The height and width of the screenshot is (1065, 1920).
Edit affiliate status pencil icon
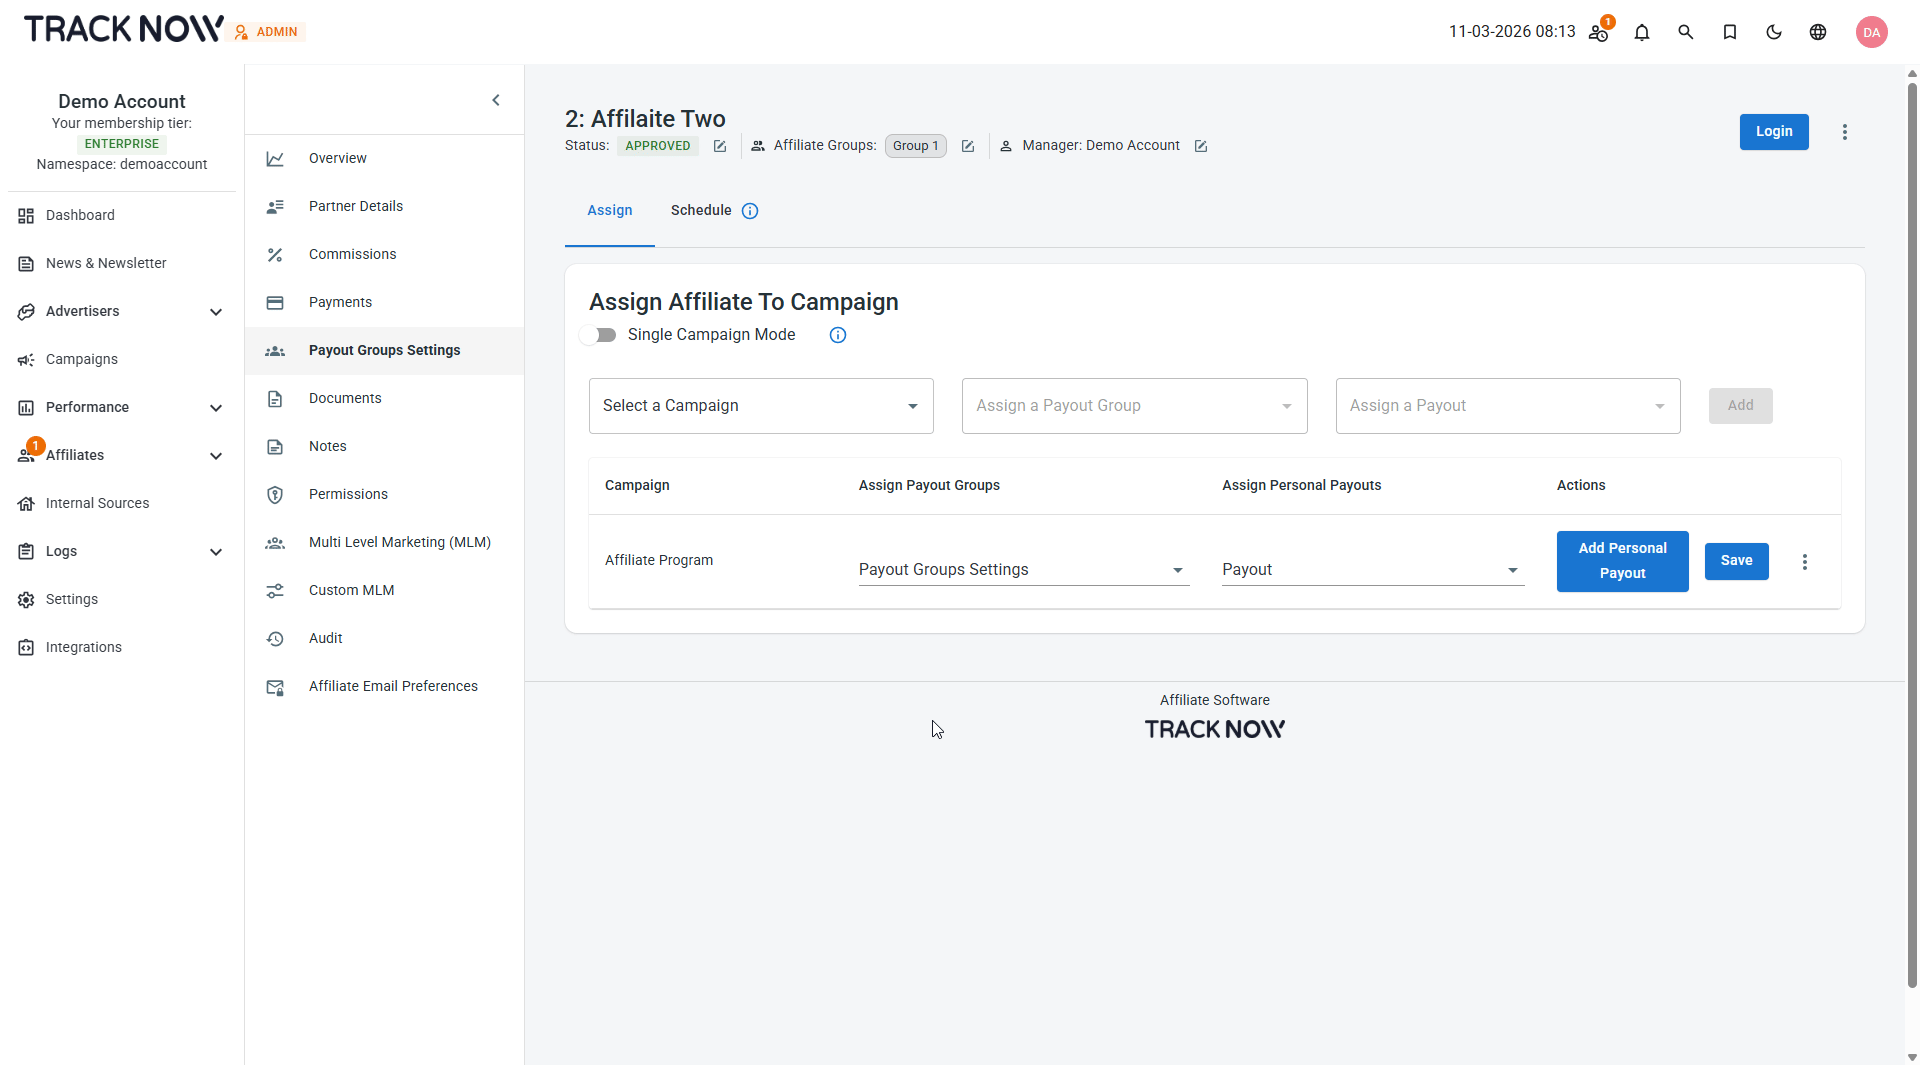tap(720, 146)
